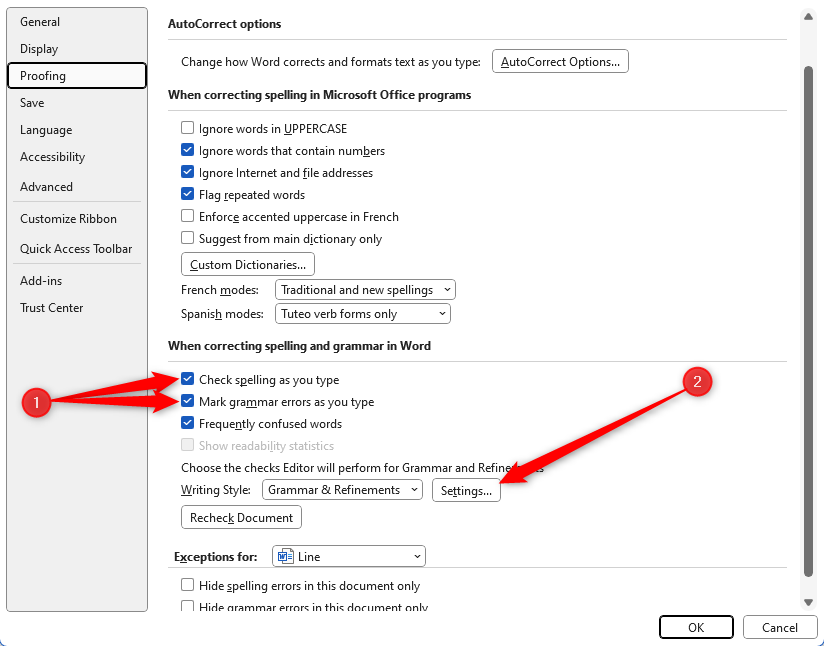Uncheck "Flag repeated words"
This screenshot has height=646, width=824.
(x=187, y=194)
